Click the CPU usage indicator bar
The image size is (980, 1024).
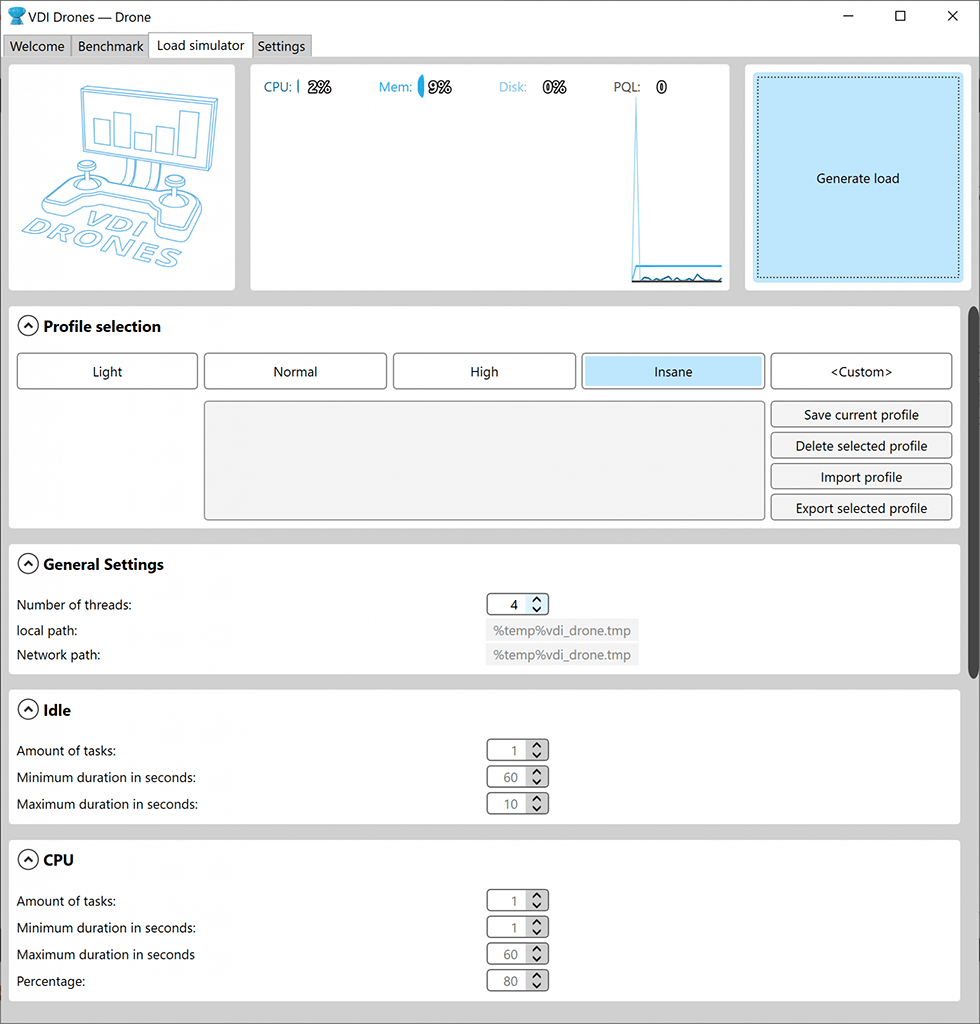(298, 86)
